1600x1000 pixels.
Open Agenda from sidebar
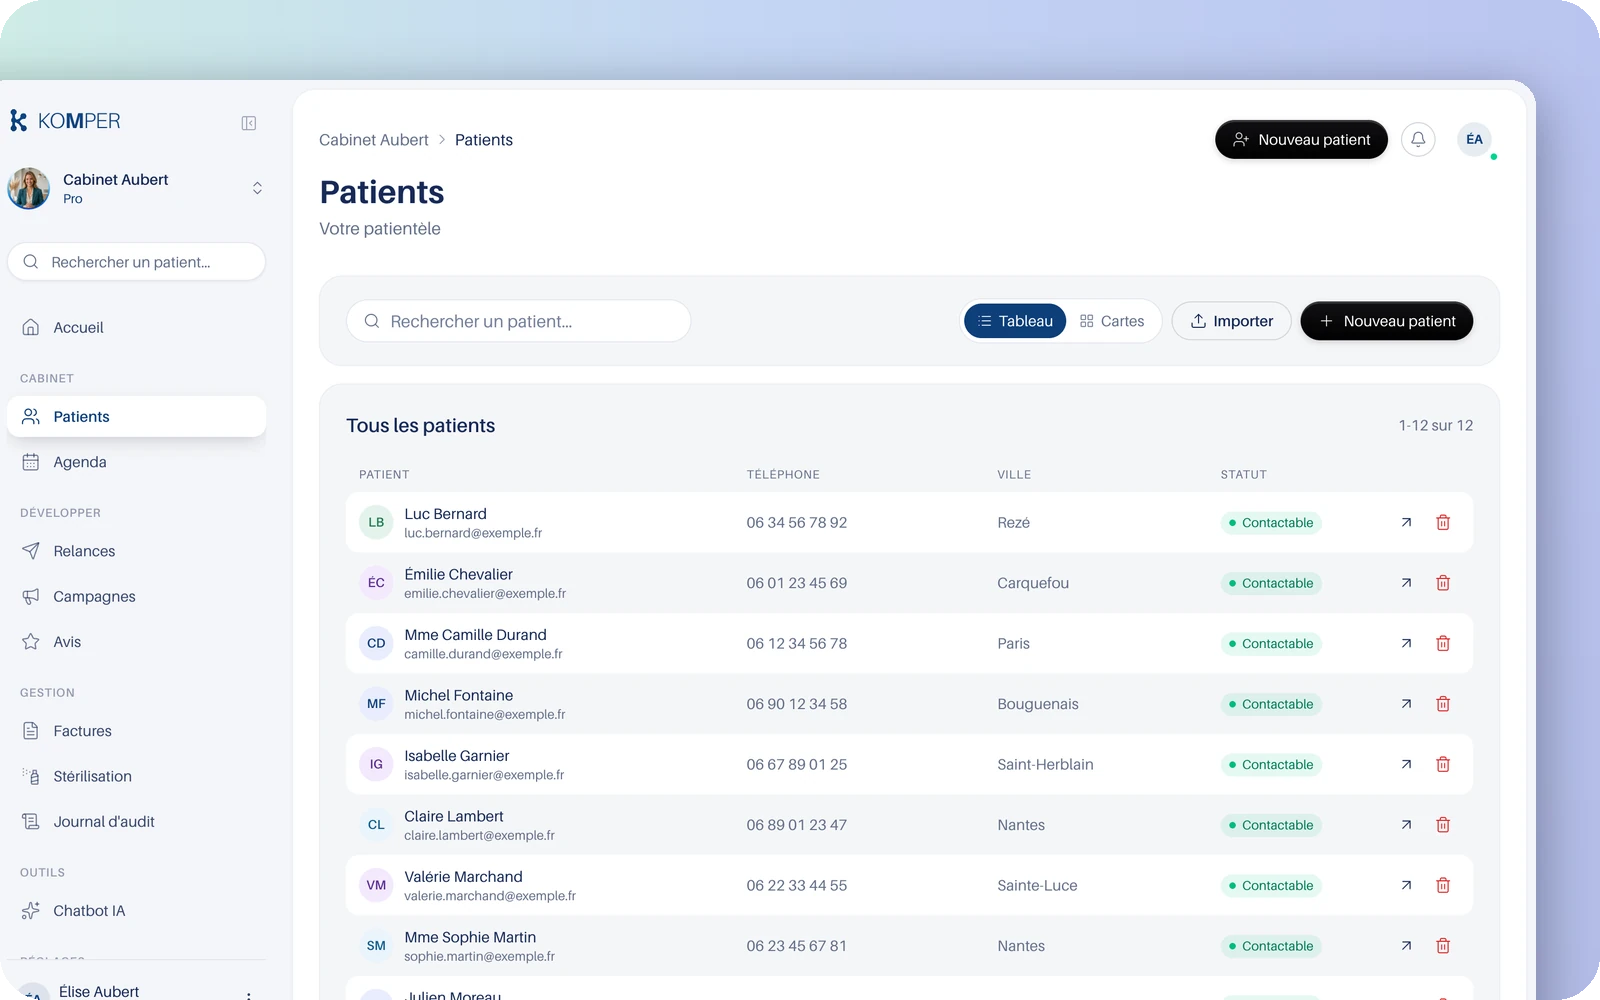[x=136, y=462]
